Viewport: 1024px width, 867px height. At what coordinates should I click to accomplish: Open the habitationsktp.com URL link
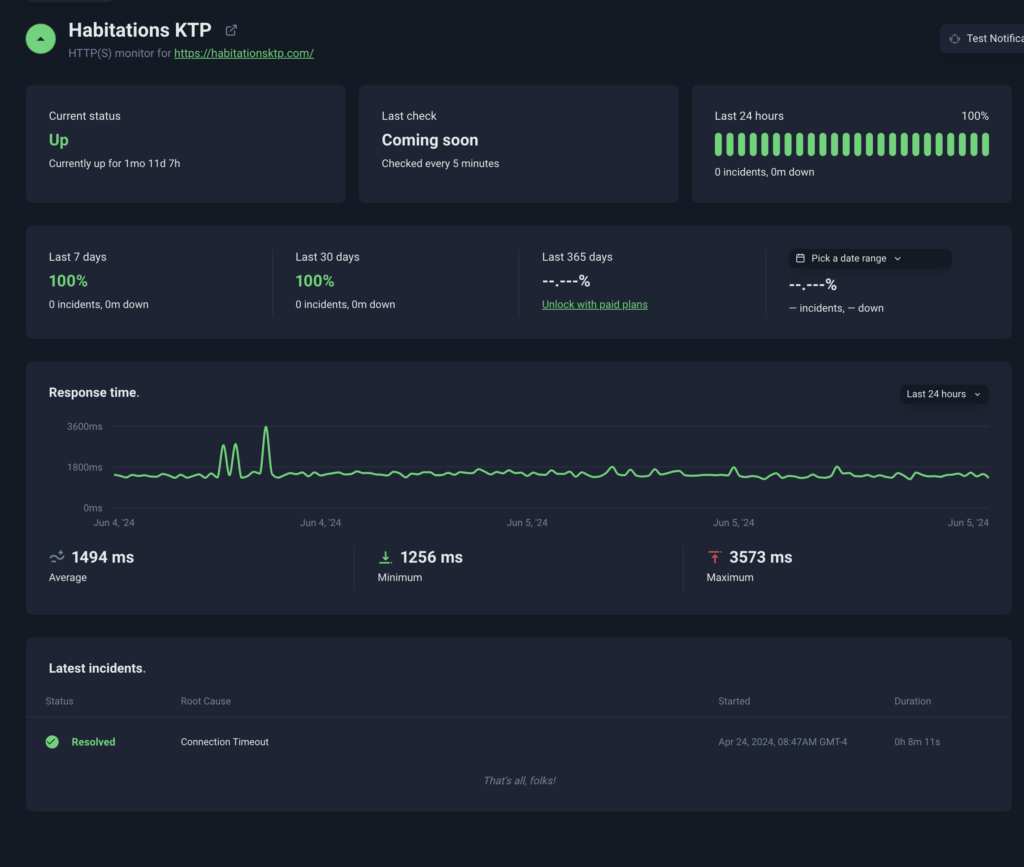click(244, 53)
